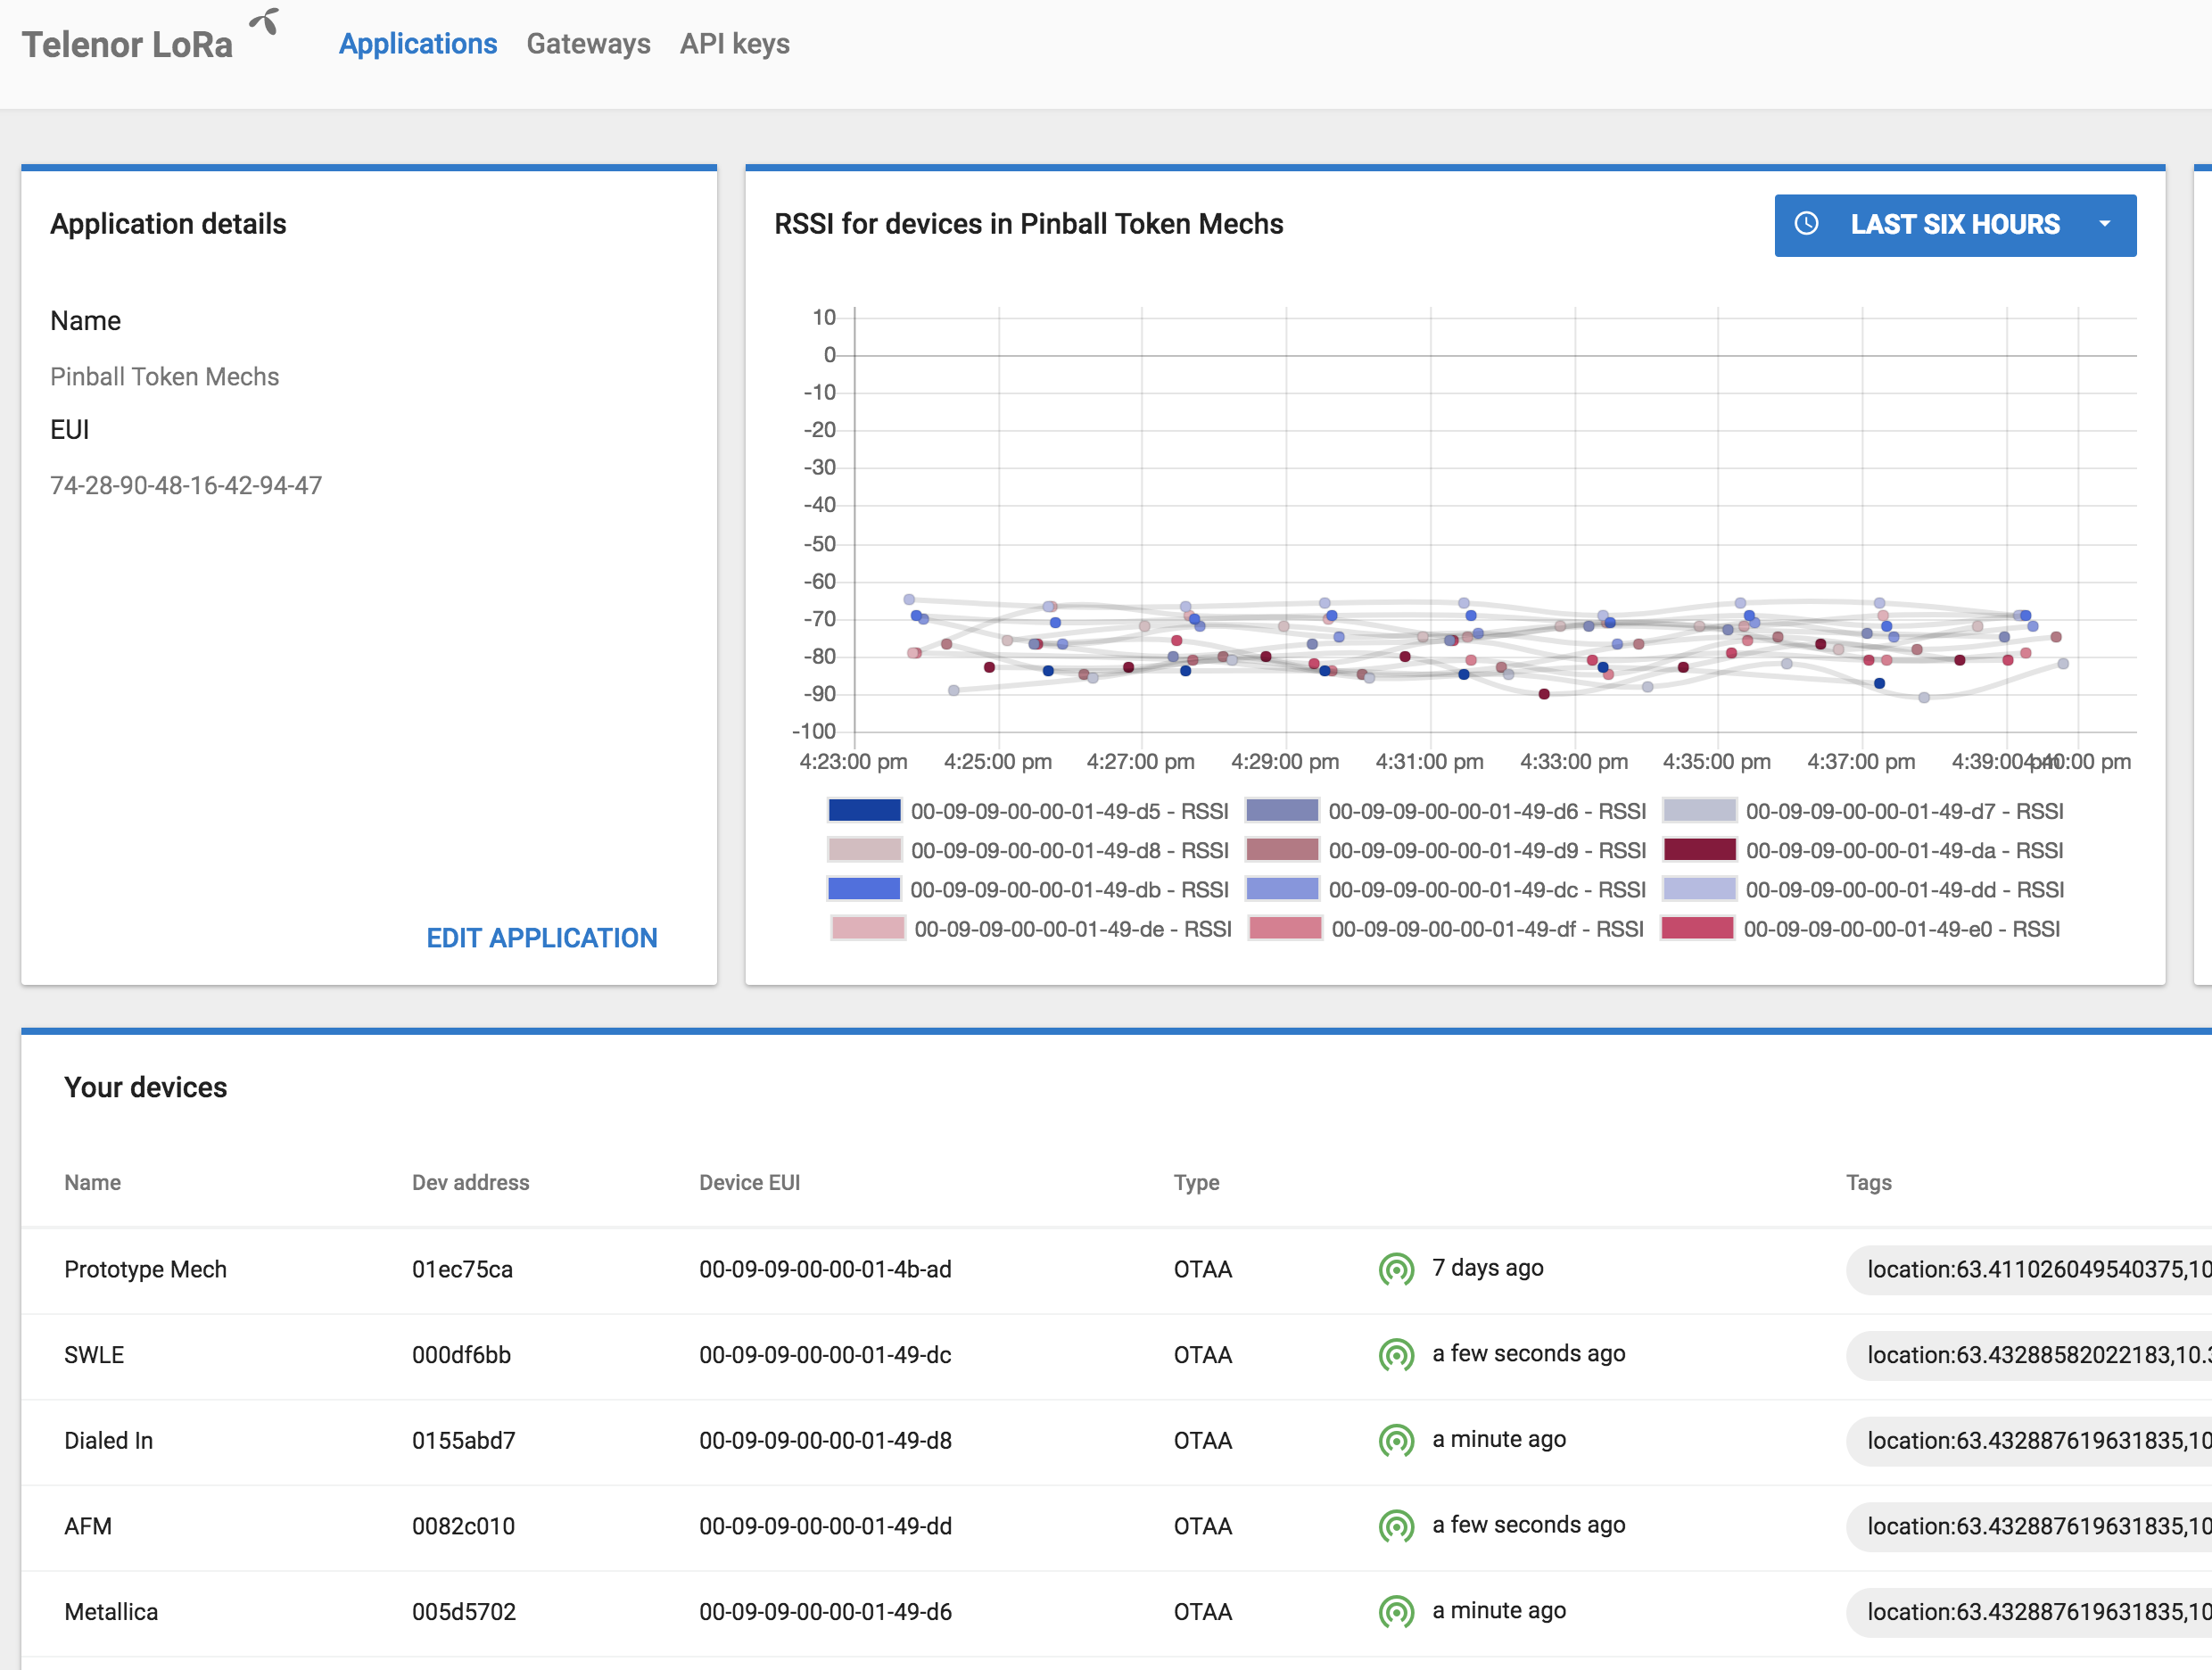Click location tag in Dialed In row
2212x1670 pixels.
2030,1441
